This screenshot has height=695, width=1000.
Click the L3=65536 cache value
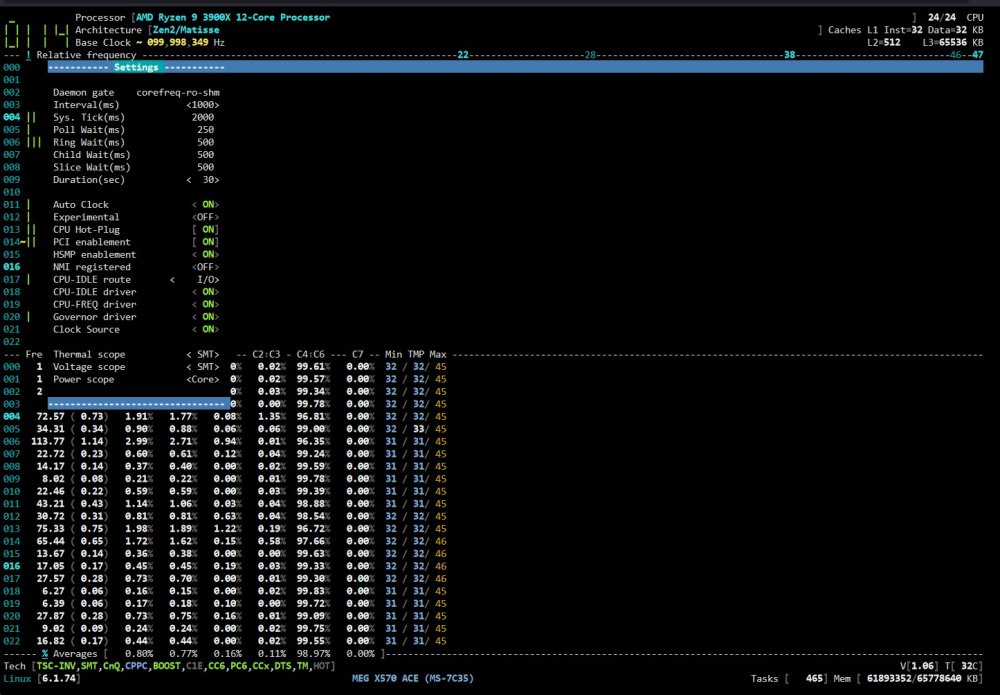coord(947,43)
